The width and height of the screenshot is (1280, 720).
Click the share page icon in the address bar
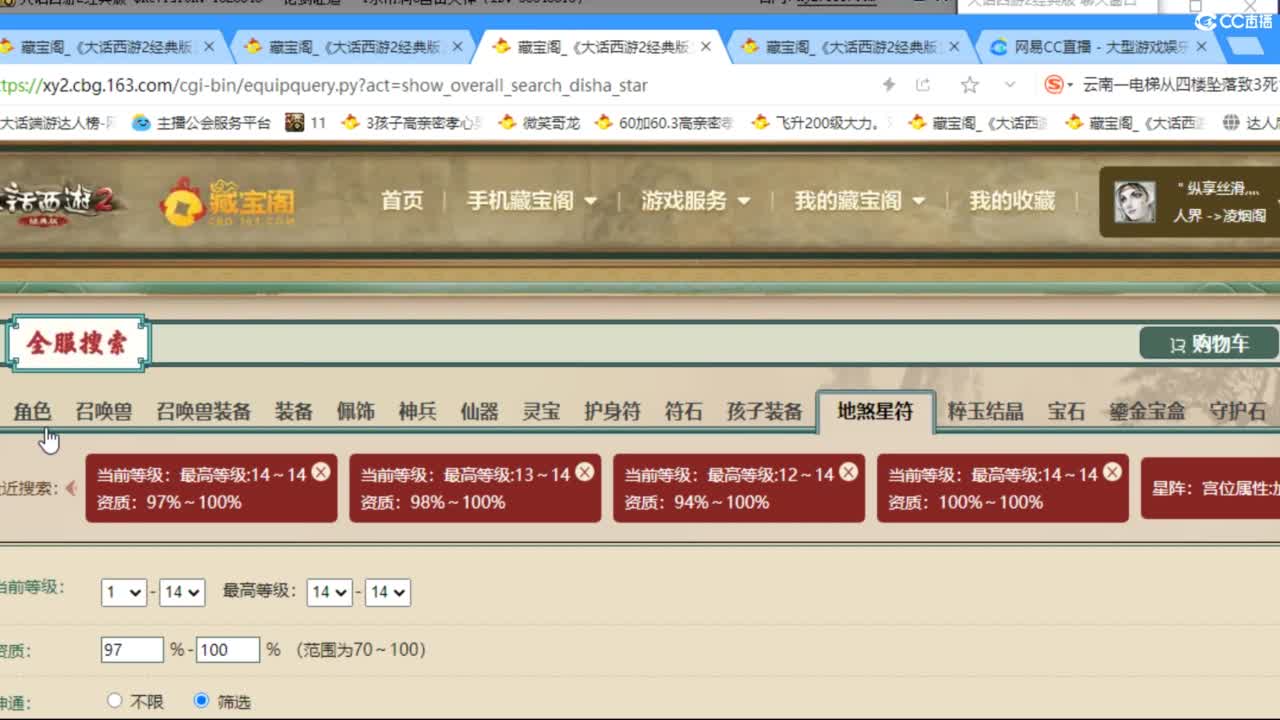coord(923,85)
